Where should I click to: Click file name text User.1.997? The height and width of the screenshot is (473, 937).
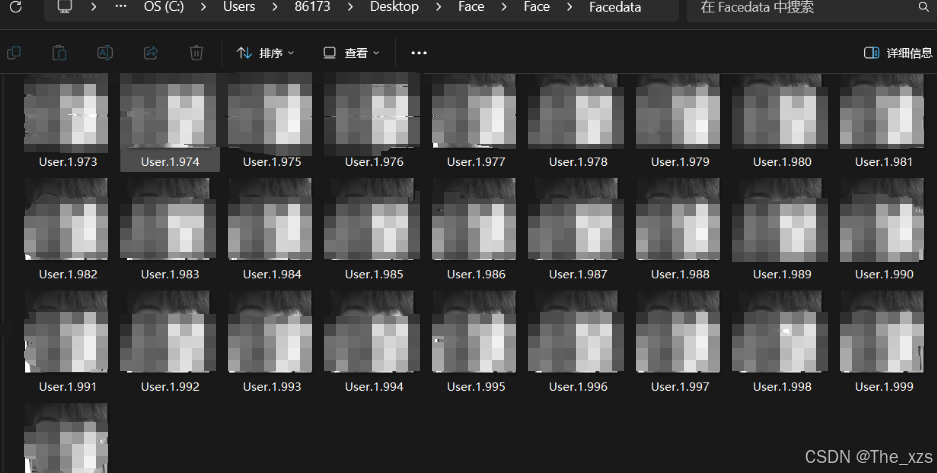(x=680, y=387)
